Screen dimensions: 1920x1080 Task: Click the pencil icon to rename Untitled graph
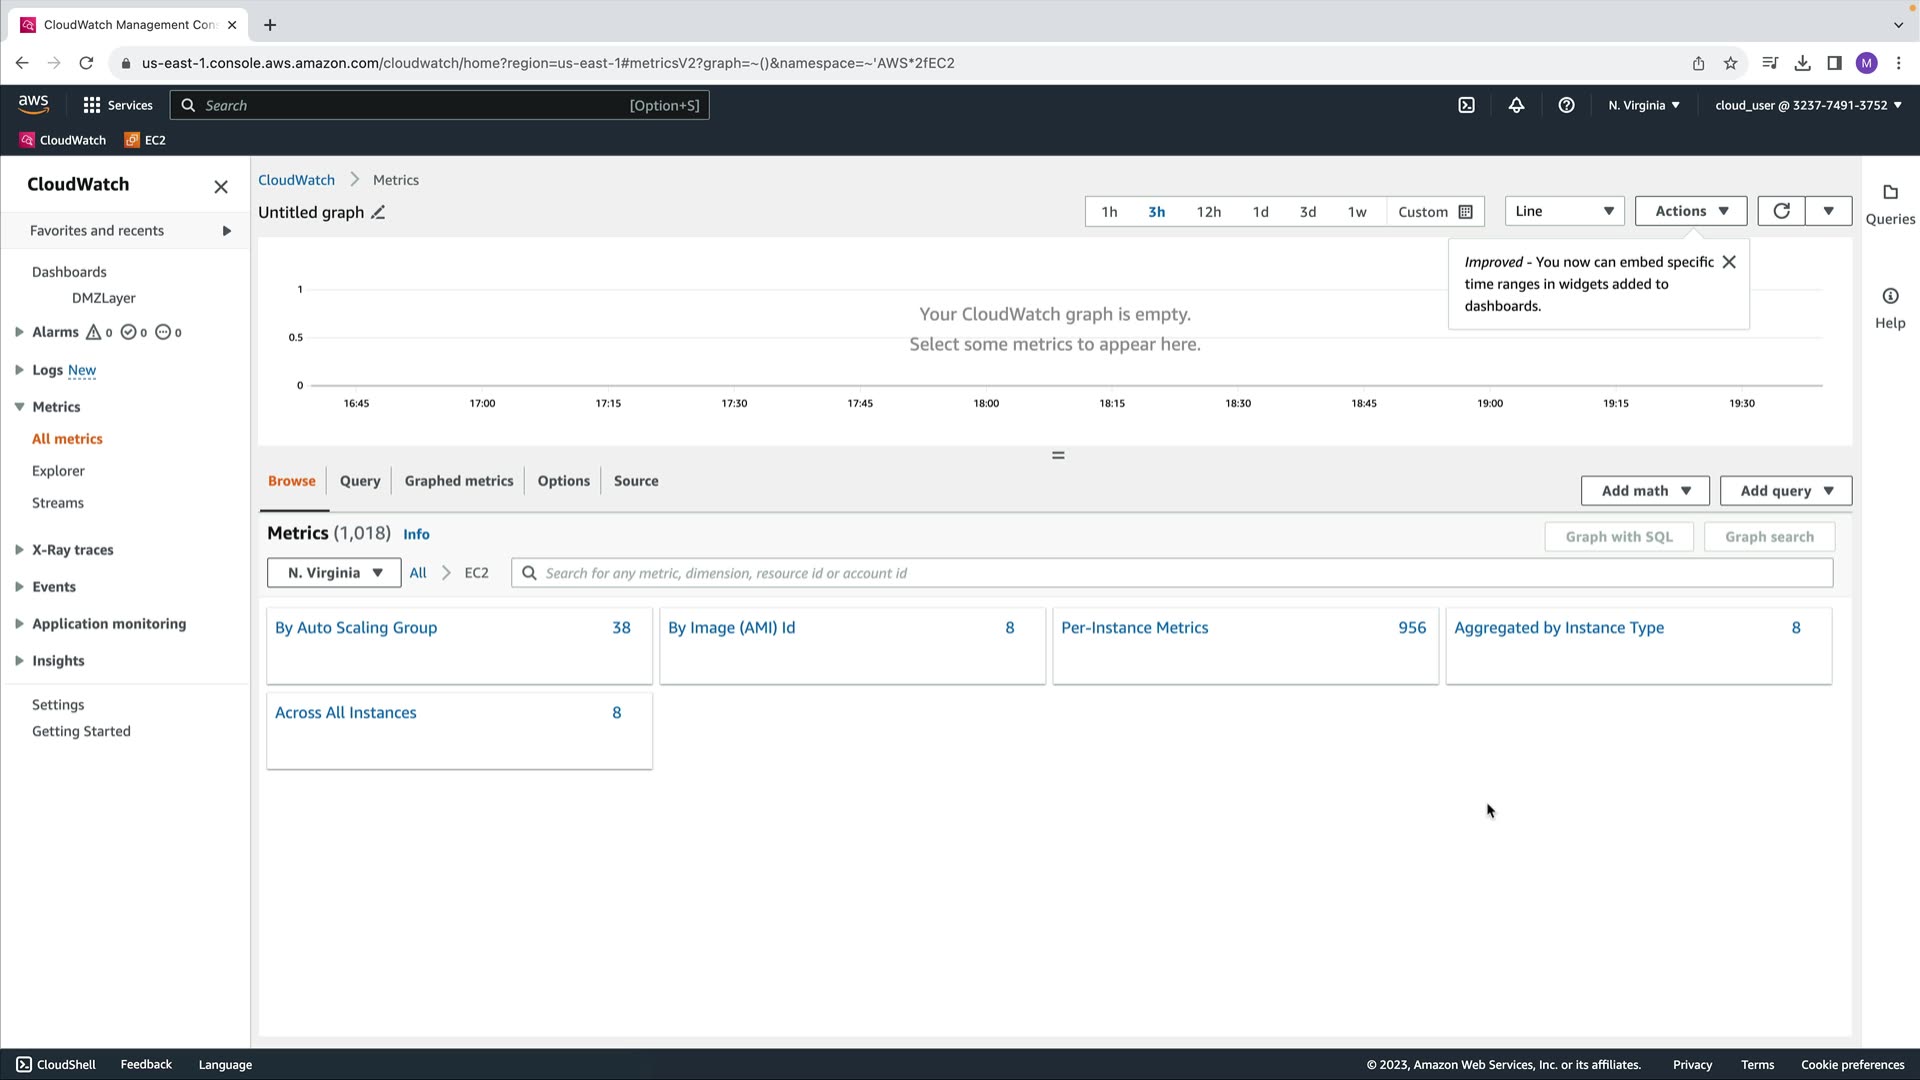click(x=378, y=212)
